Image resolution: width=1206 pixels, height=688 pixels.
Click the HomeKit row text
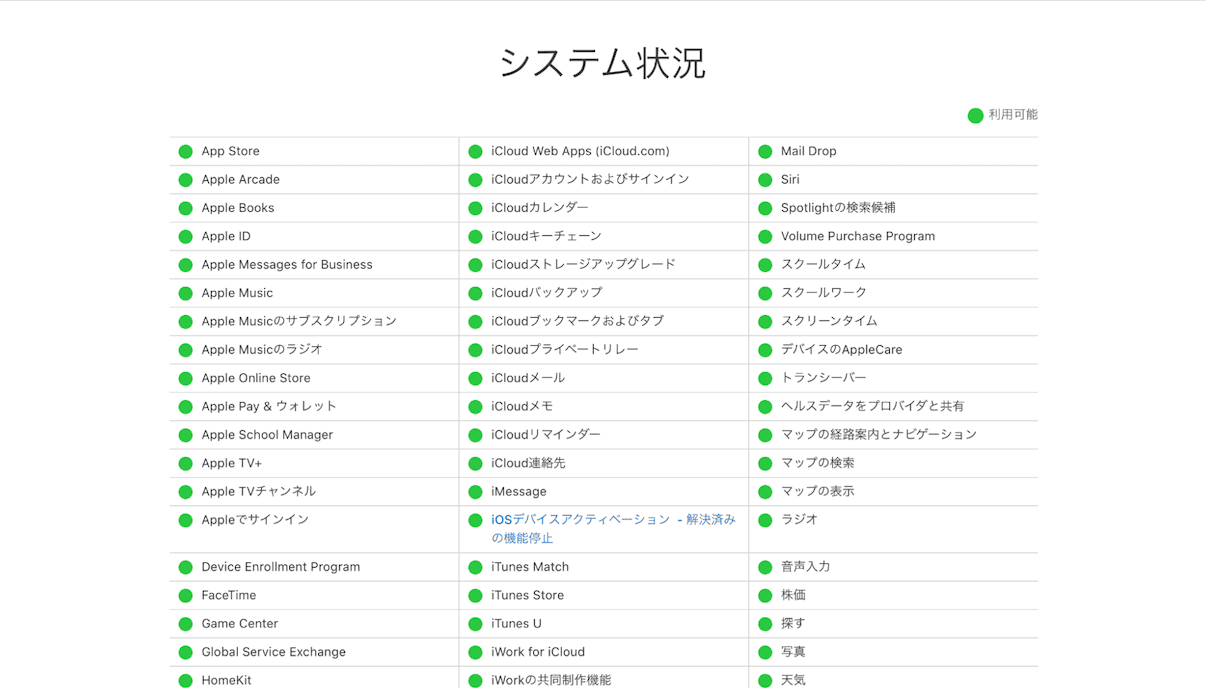point(227,680)
